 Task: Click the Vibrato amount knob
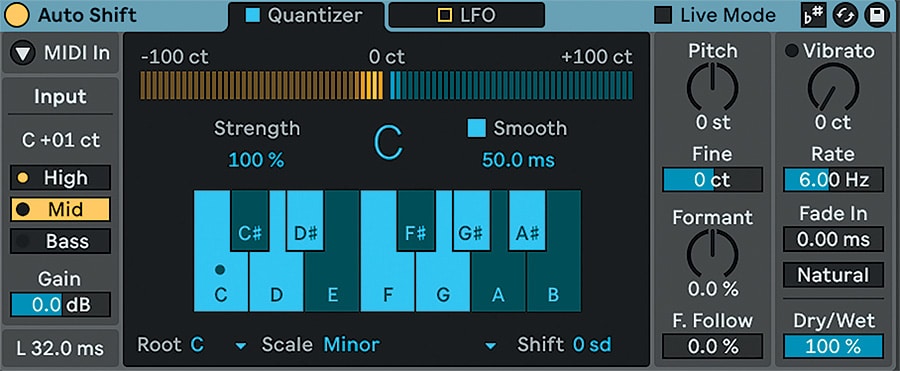click(x=833, y=87)
